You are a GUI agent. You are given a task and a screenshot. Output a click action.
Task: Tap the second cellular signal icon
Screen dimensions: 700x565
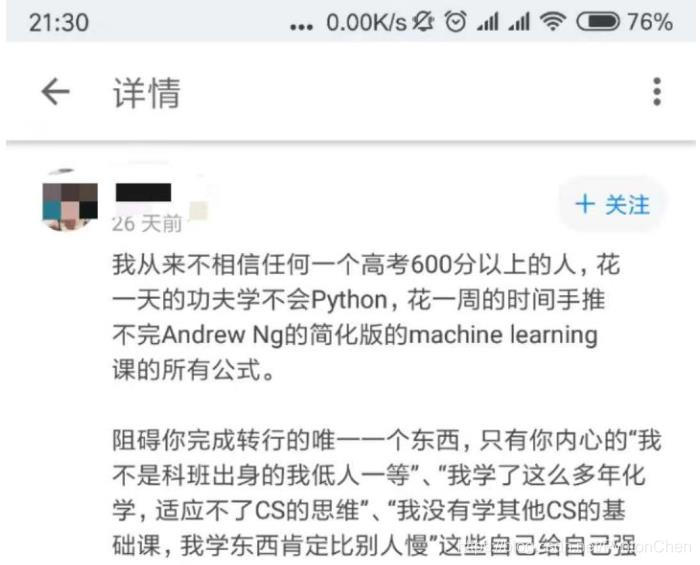click(519, 21)
